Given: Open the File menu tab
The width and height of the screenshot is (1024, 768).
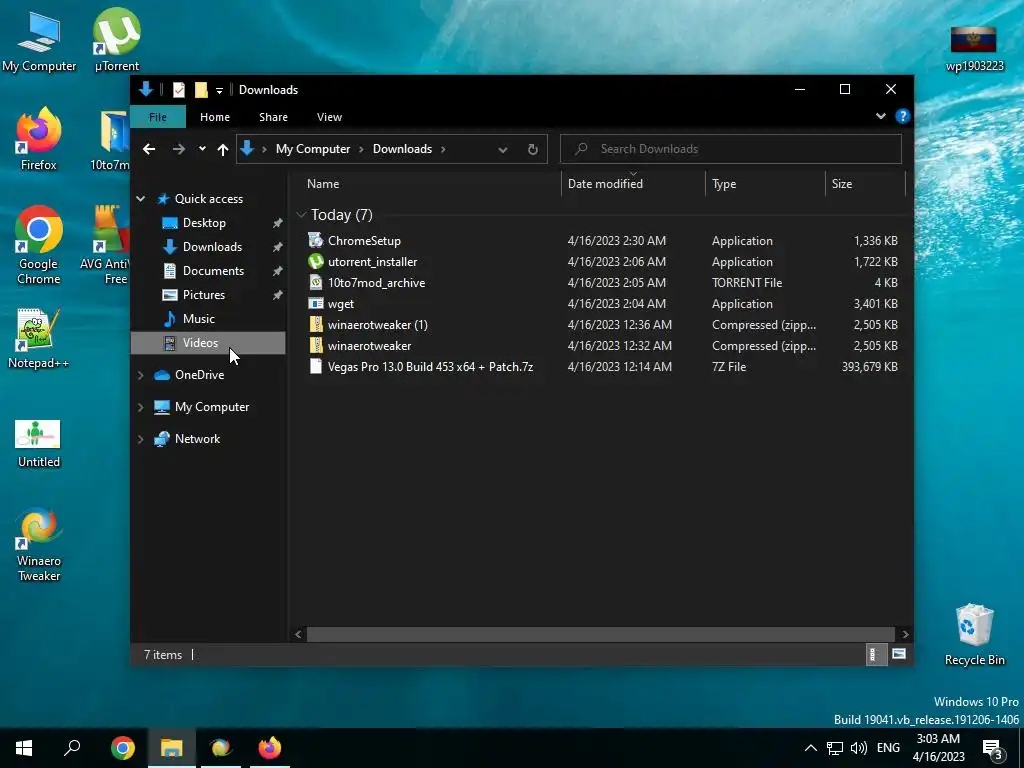Looking at the screenshot, I should 158,117.
